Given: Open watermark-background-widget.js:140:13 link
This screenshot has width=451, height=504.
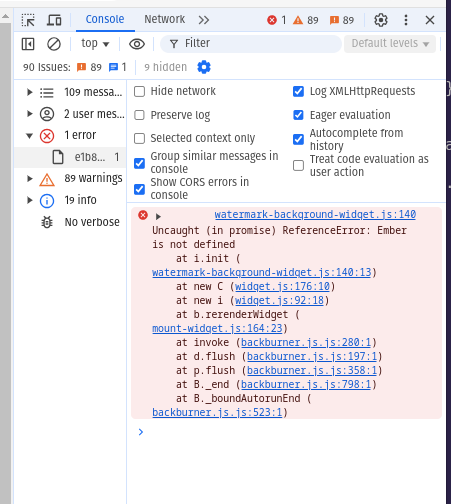Looking at the screenshot, I should (262, 272).
